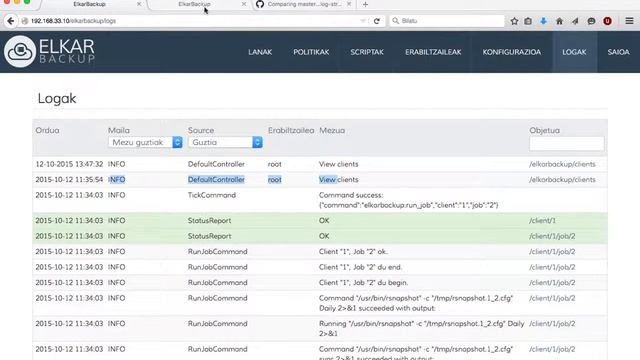The height and width of the screenshot is (360, 640).
Task: Click OK message in /client/1 row
Action: pos(324,220)
